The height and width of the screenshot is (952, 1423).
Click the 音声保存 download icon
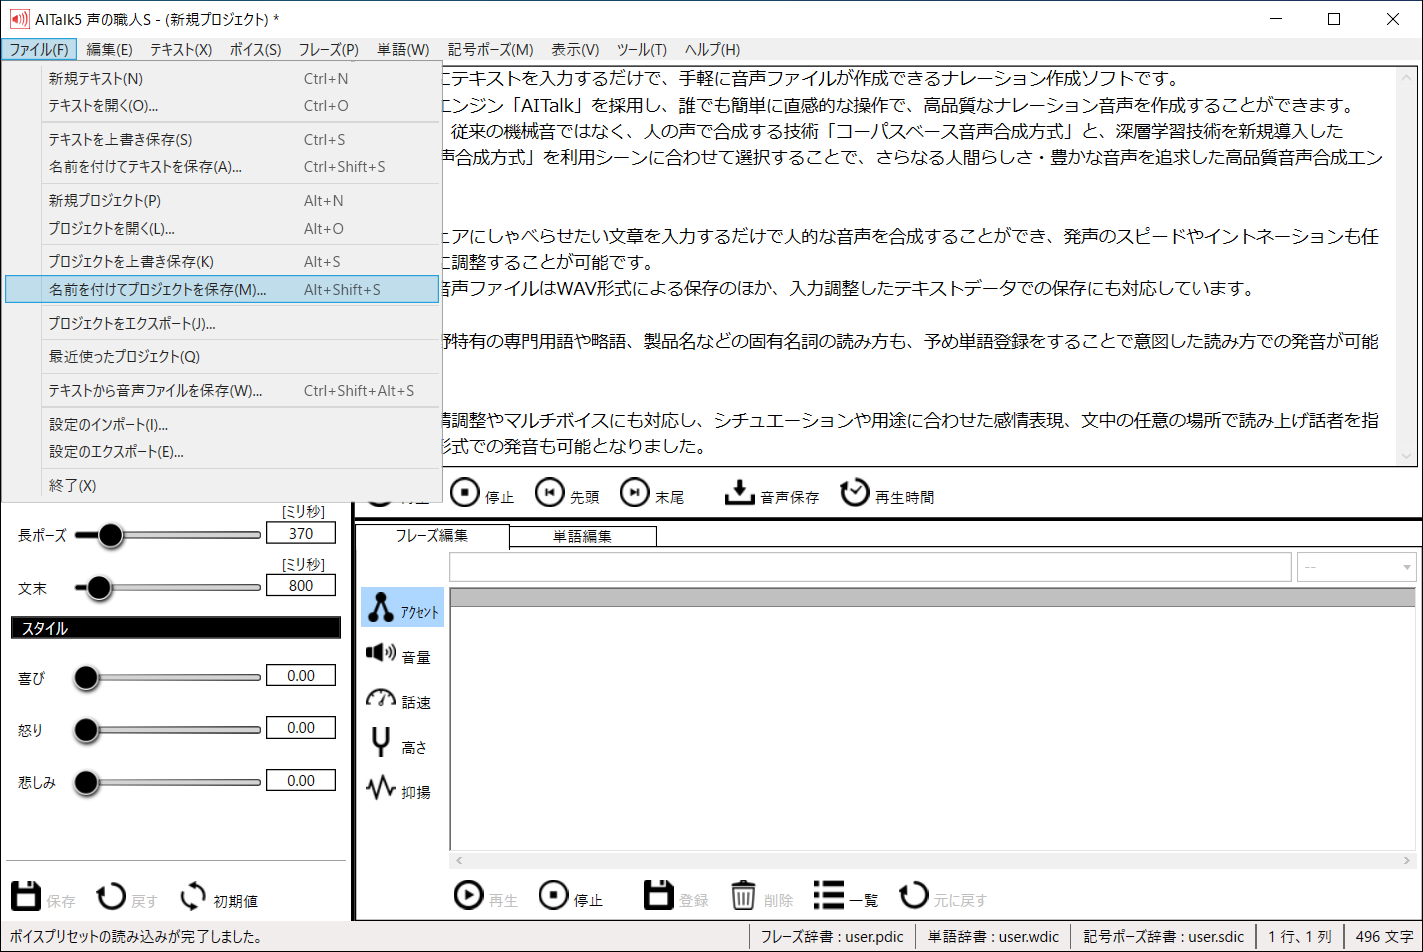click(x=739, y=493)
